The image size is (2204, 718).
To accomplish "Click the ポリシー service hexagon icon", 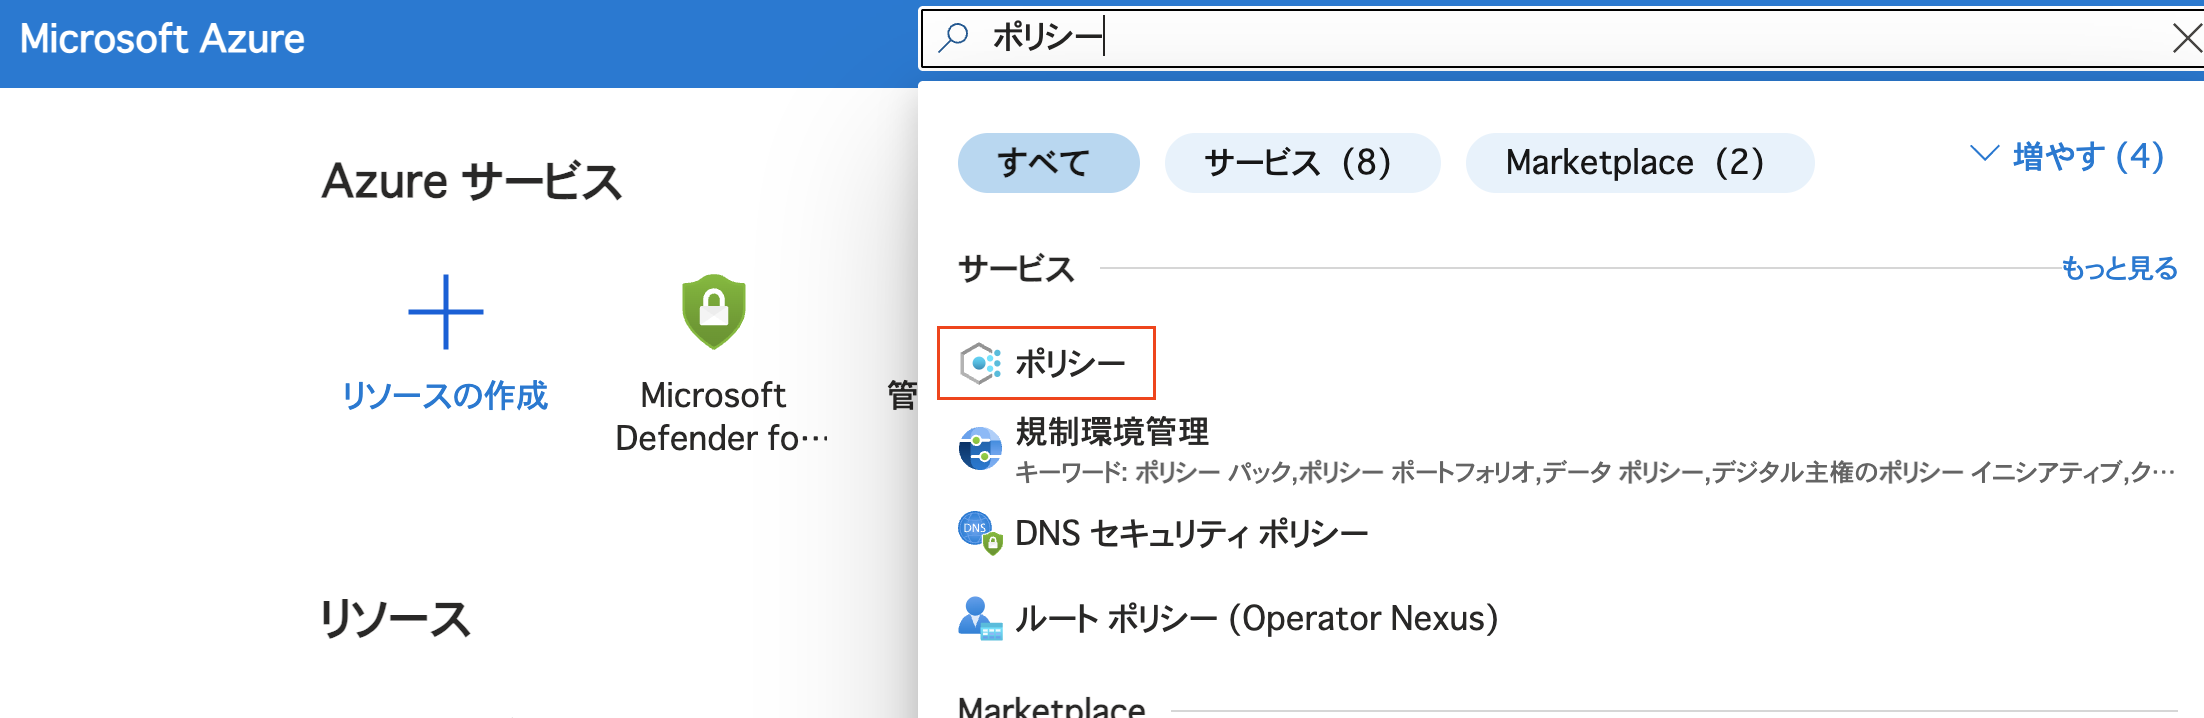I will 980,363.
